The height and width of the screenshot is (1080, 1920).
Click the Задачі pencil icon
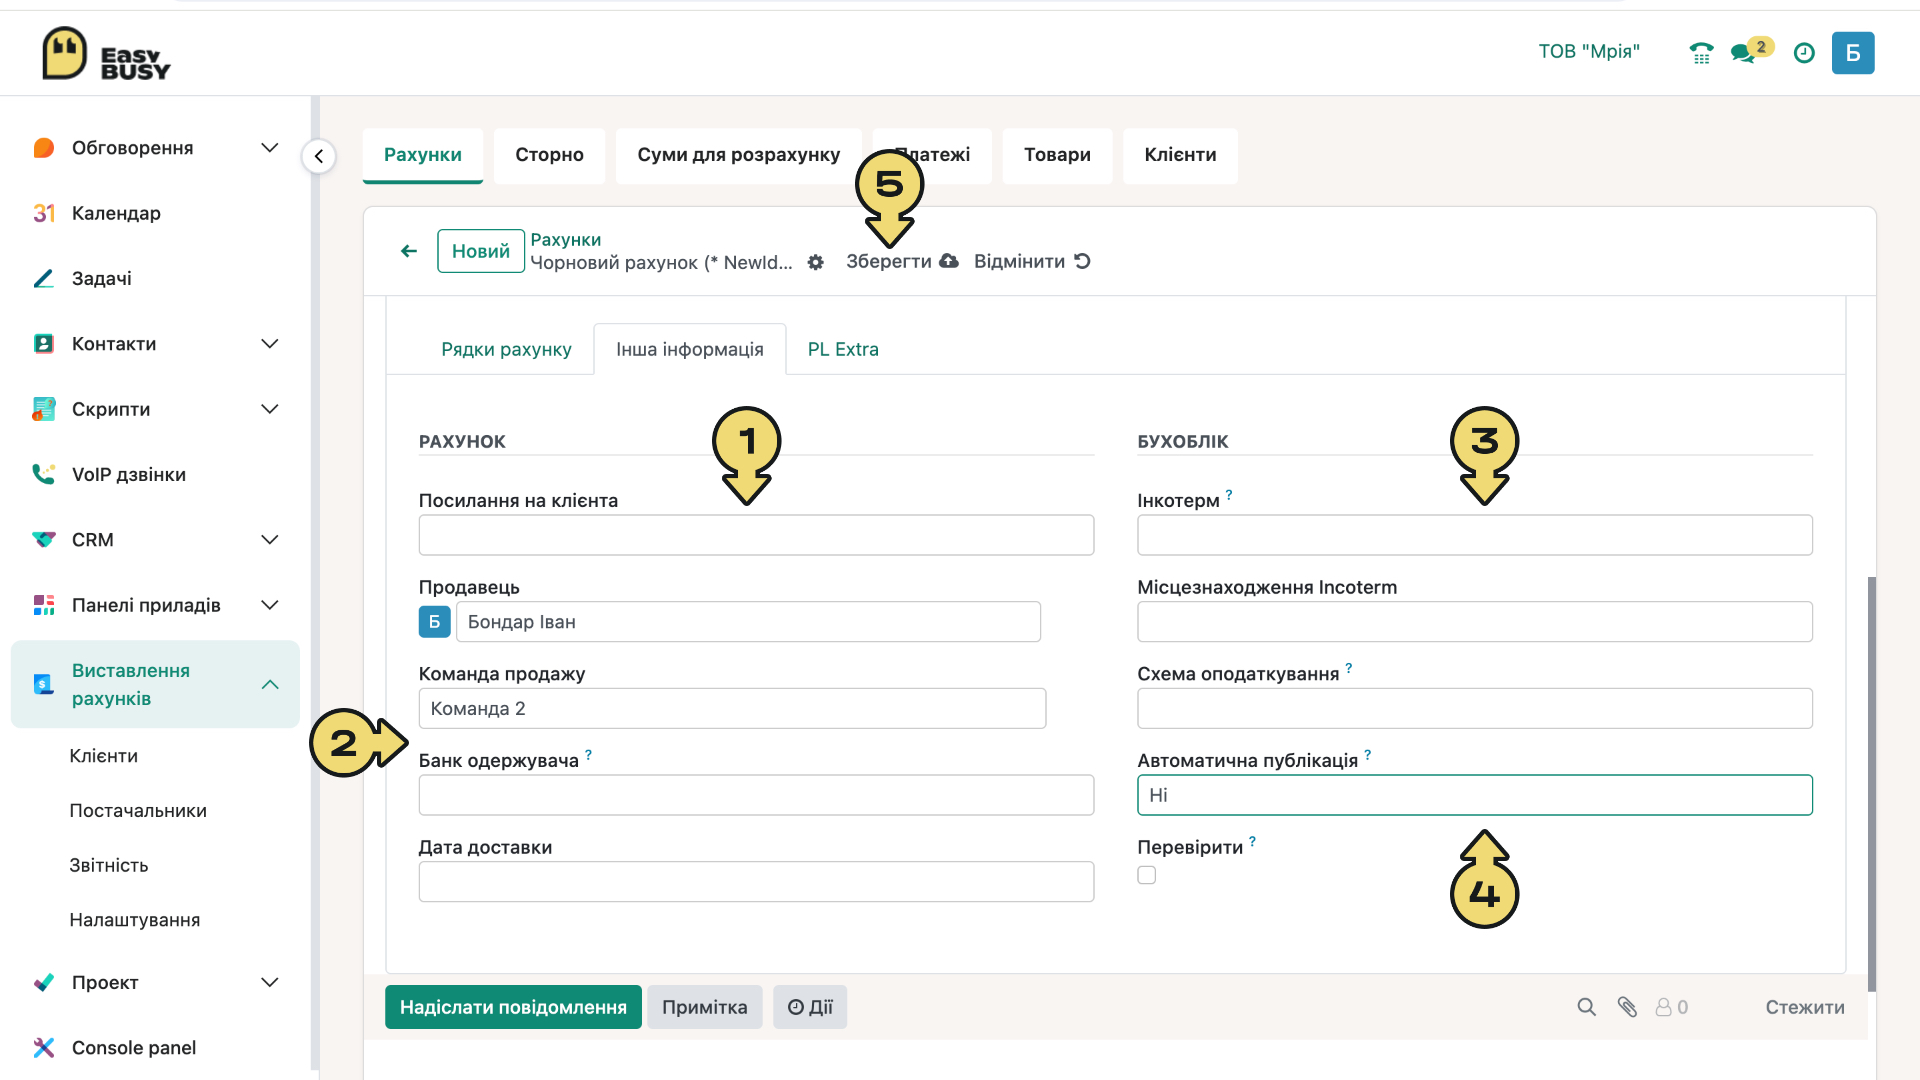[44, 278]
